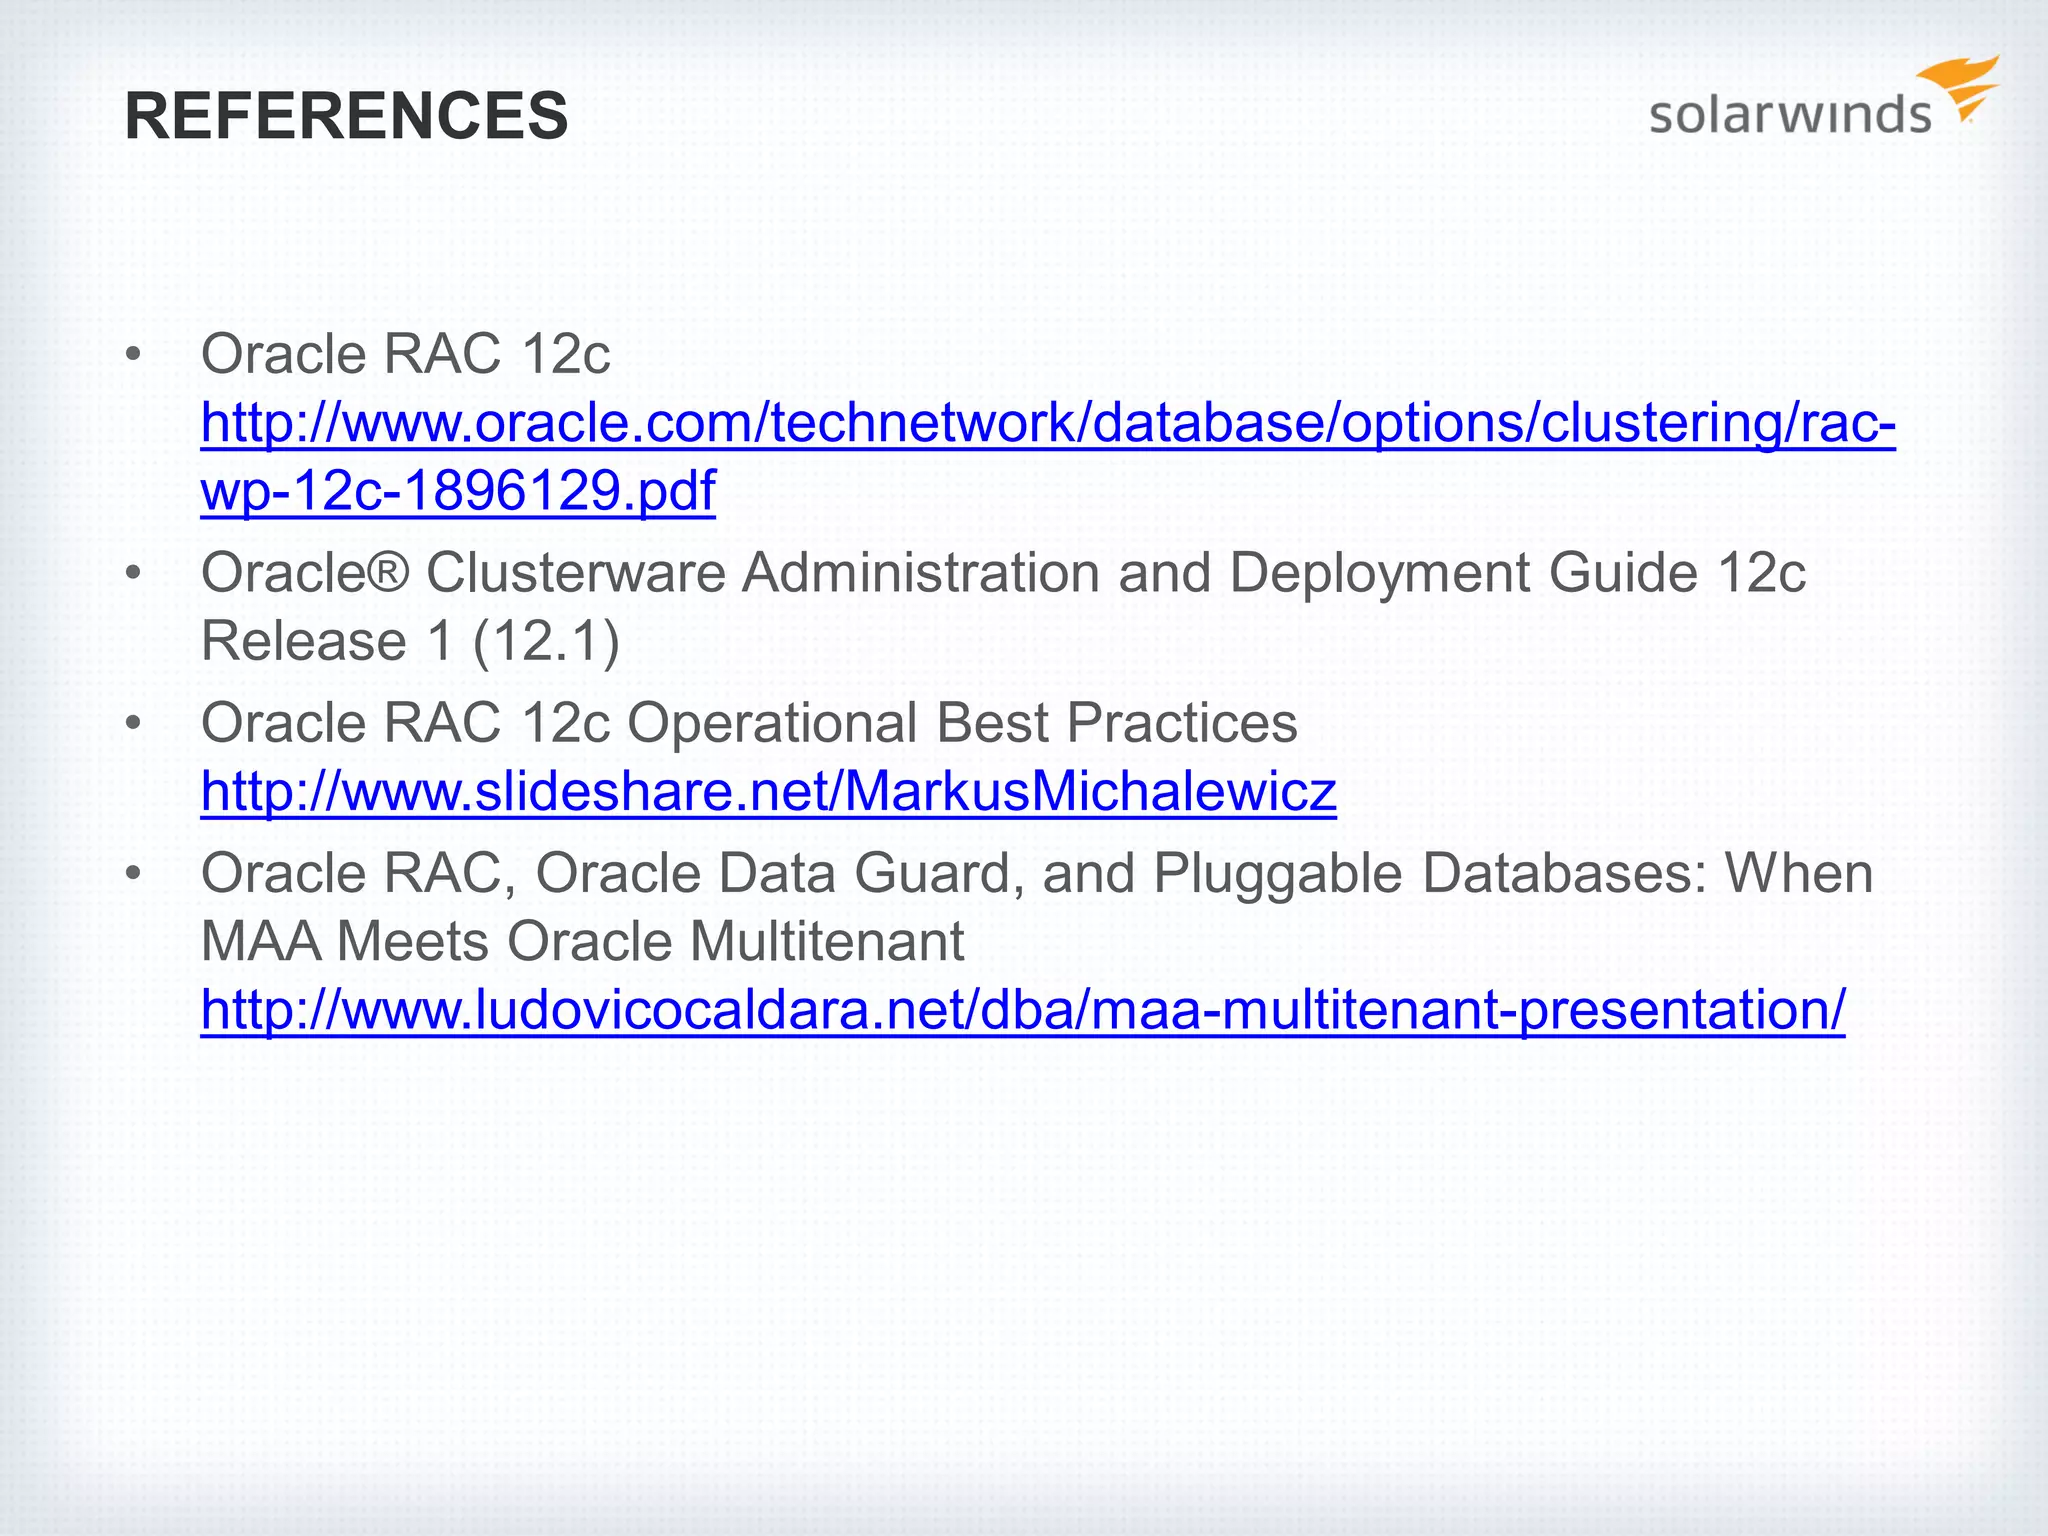Click the 'wp-12c-1896129.pdf' link continuation line
Viewport: 2048px width, 1536px height.
[x=458, y=491]
